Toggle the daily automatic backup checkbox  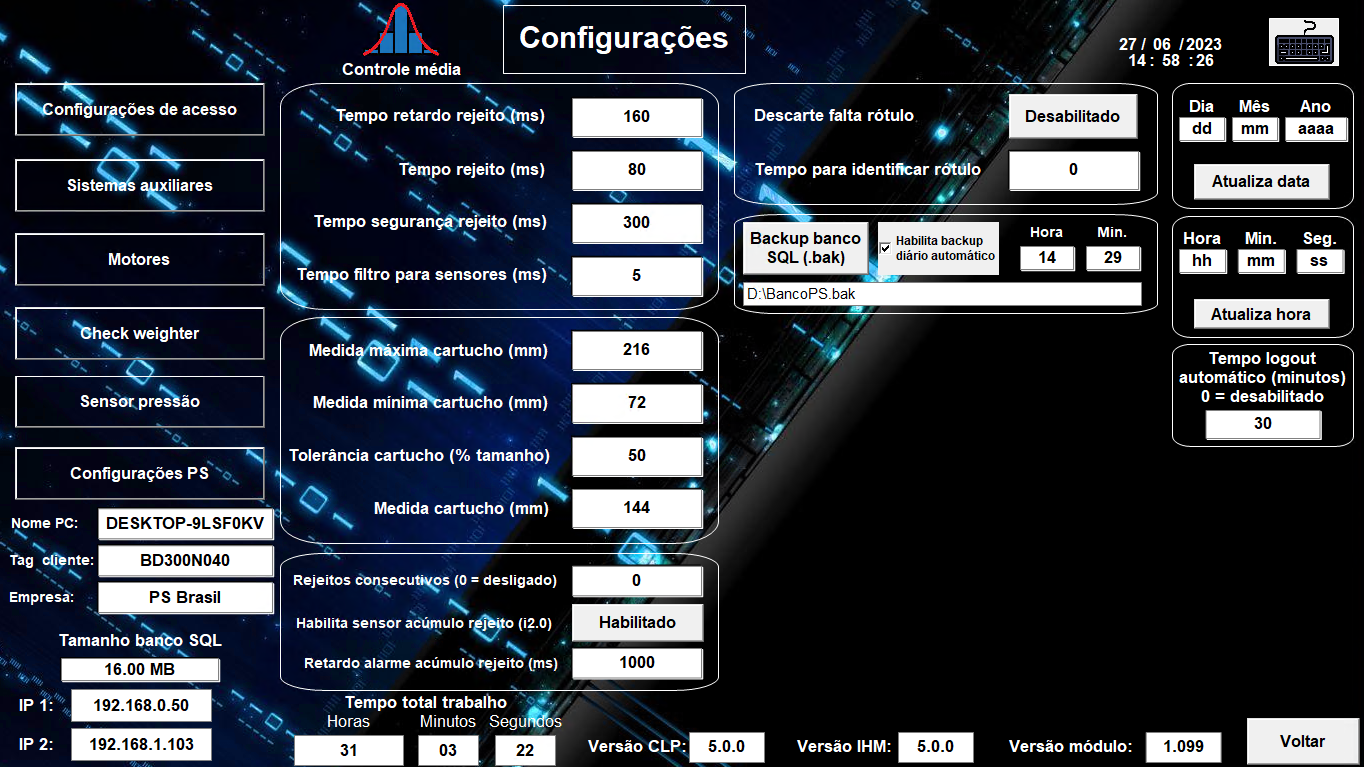[x=885, y=248]
